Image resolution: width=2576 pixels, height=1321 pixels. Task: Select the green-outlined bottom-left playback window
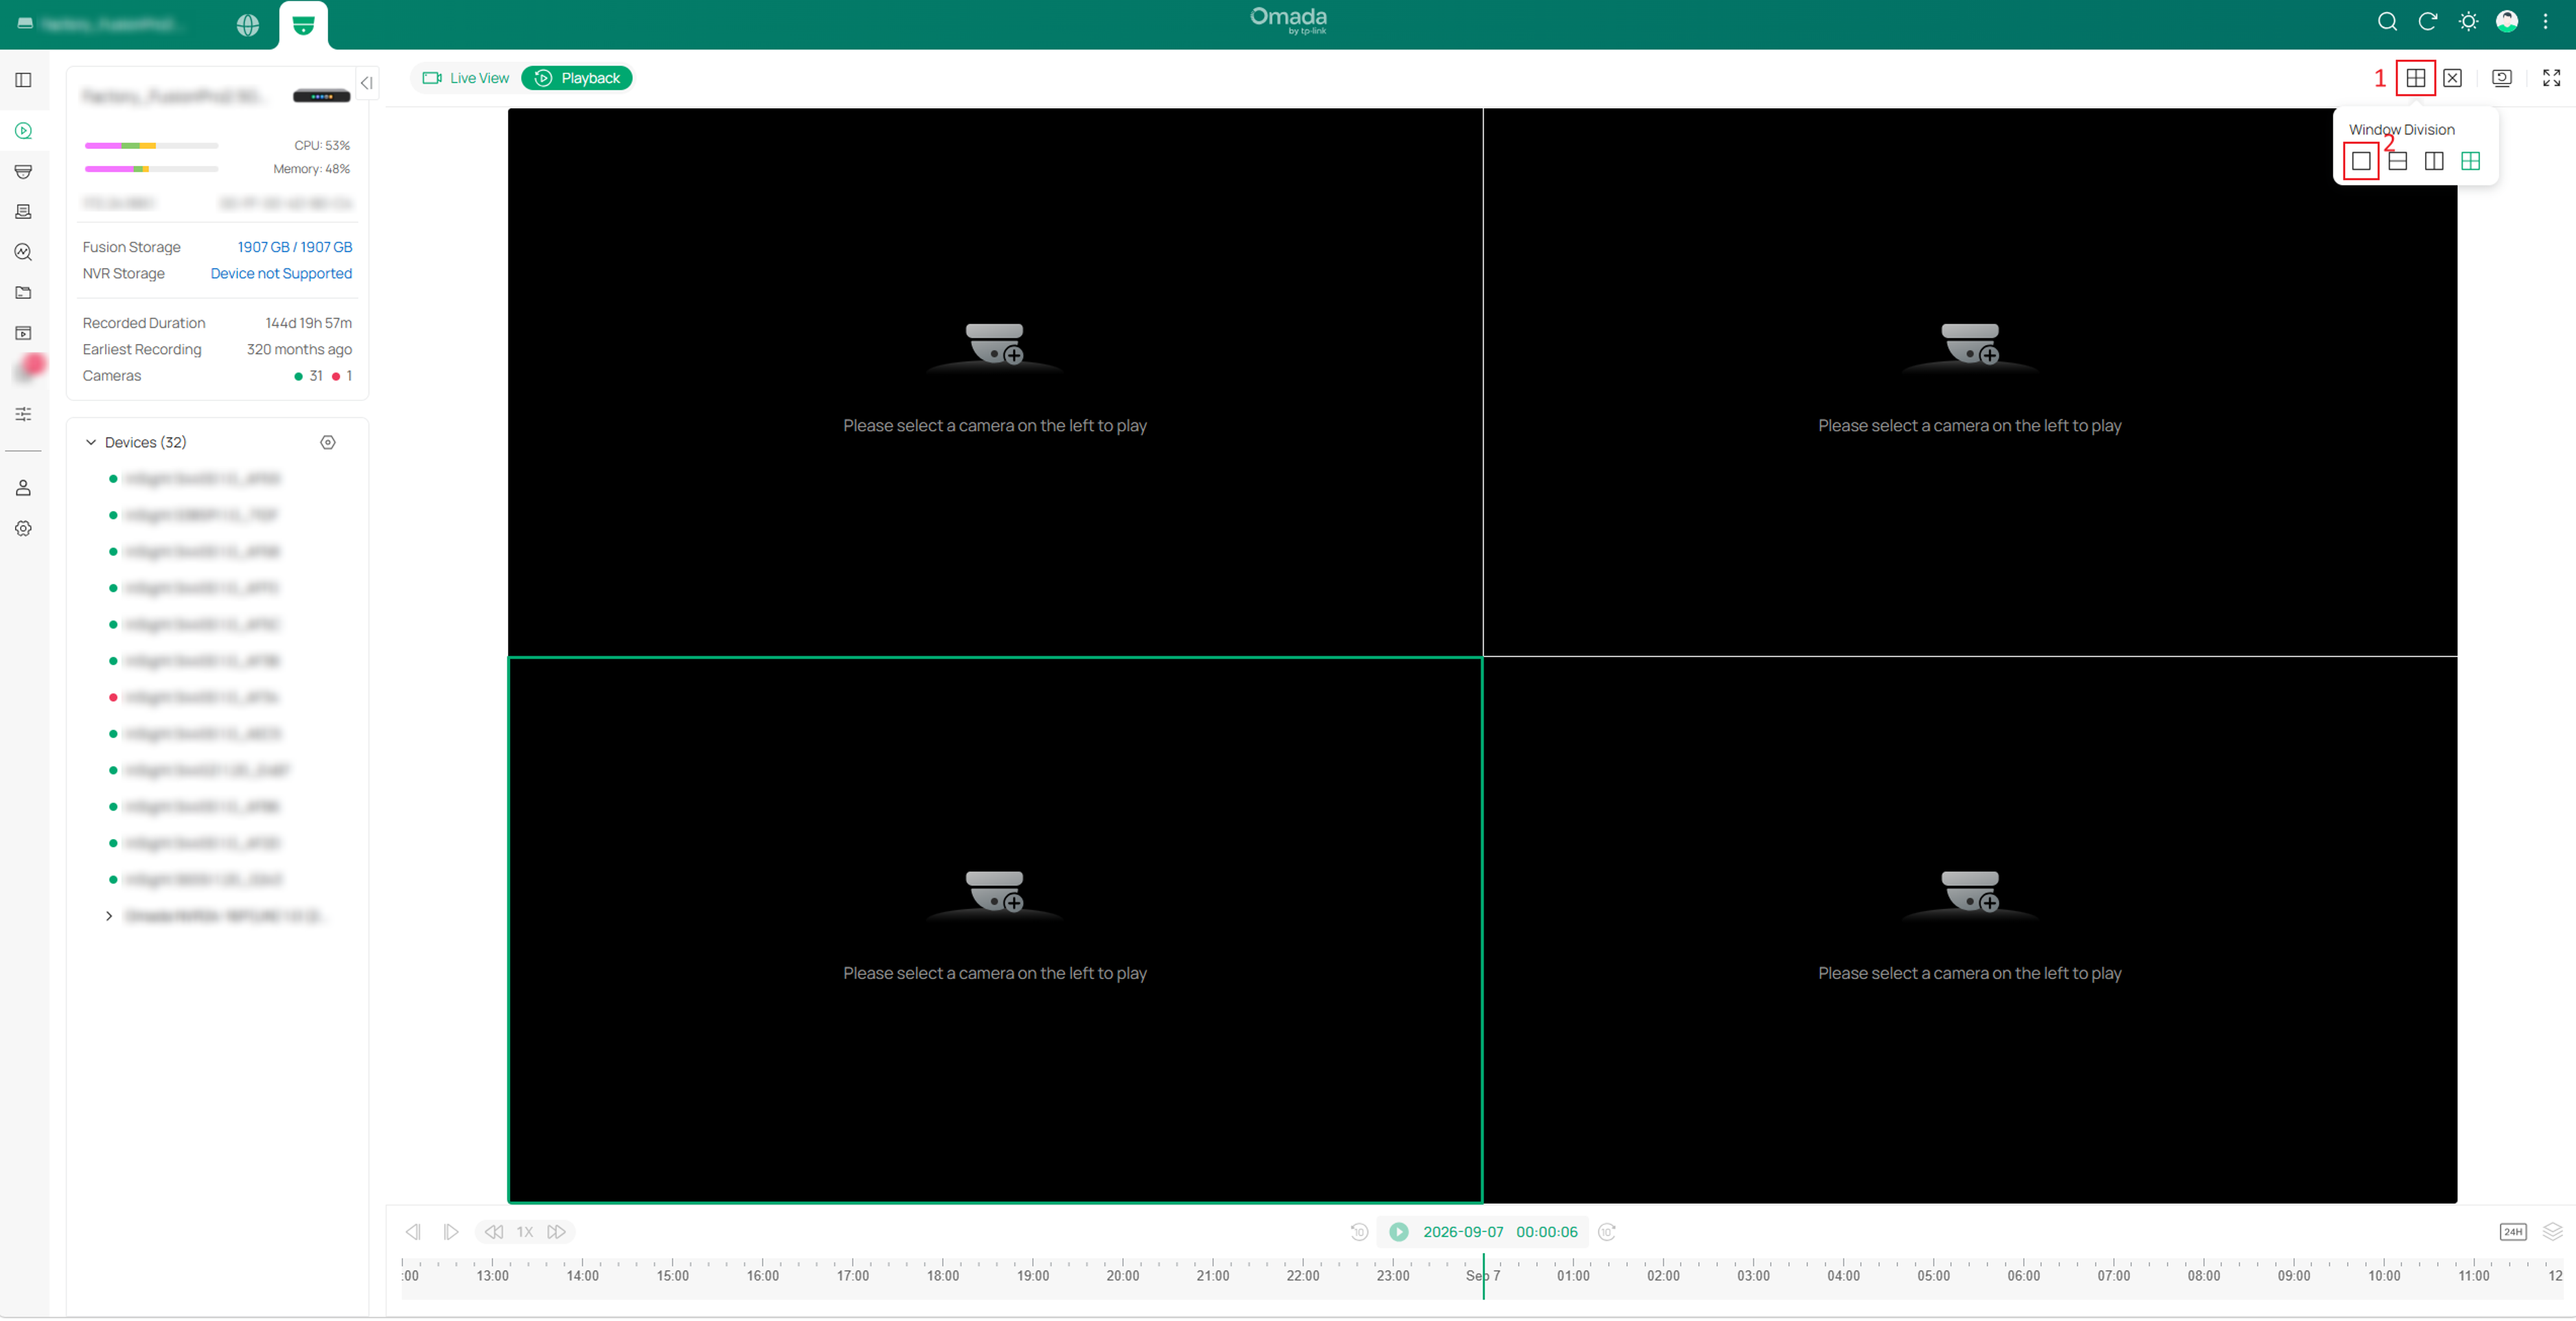[995, 930]
